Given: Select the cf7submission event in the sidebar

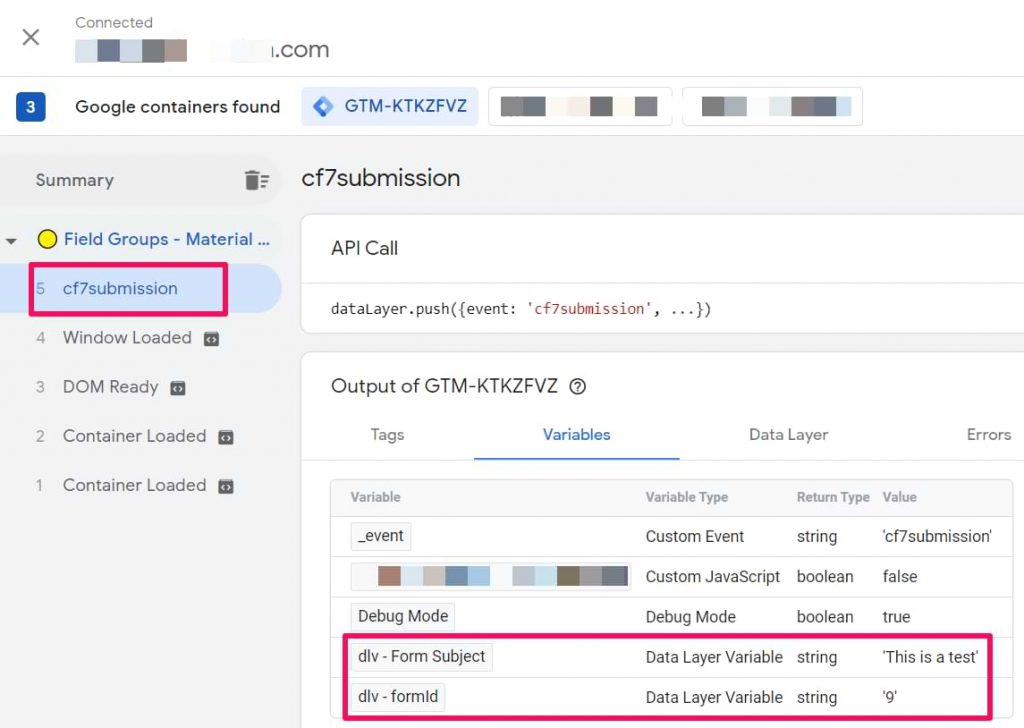Looking at the screenshot, I should click(x=120, y=289).
